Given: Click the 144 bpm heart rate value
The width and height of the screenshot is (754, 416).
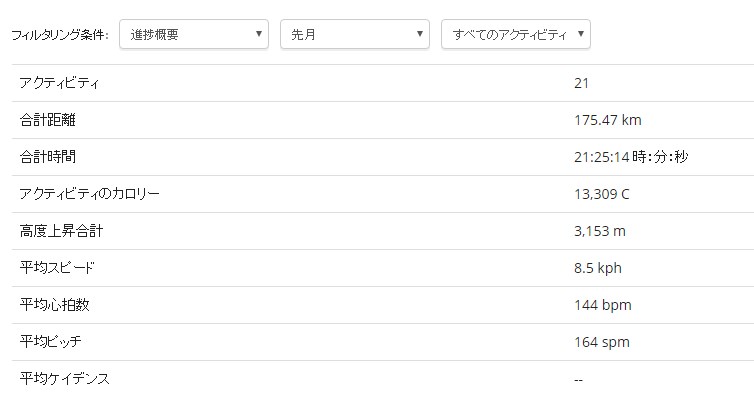Looking at the screenshot, I should [603, 305].
